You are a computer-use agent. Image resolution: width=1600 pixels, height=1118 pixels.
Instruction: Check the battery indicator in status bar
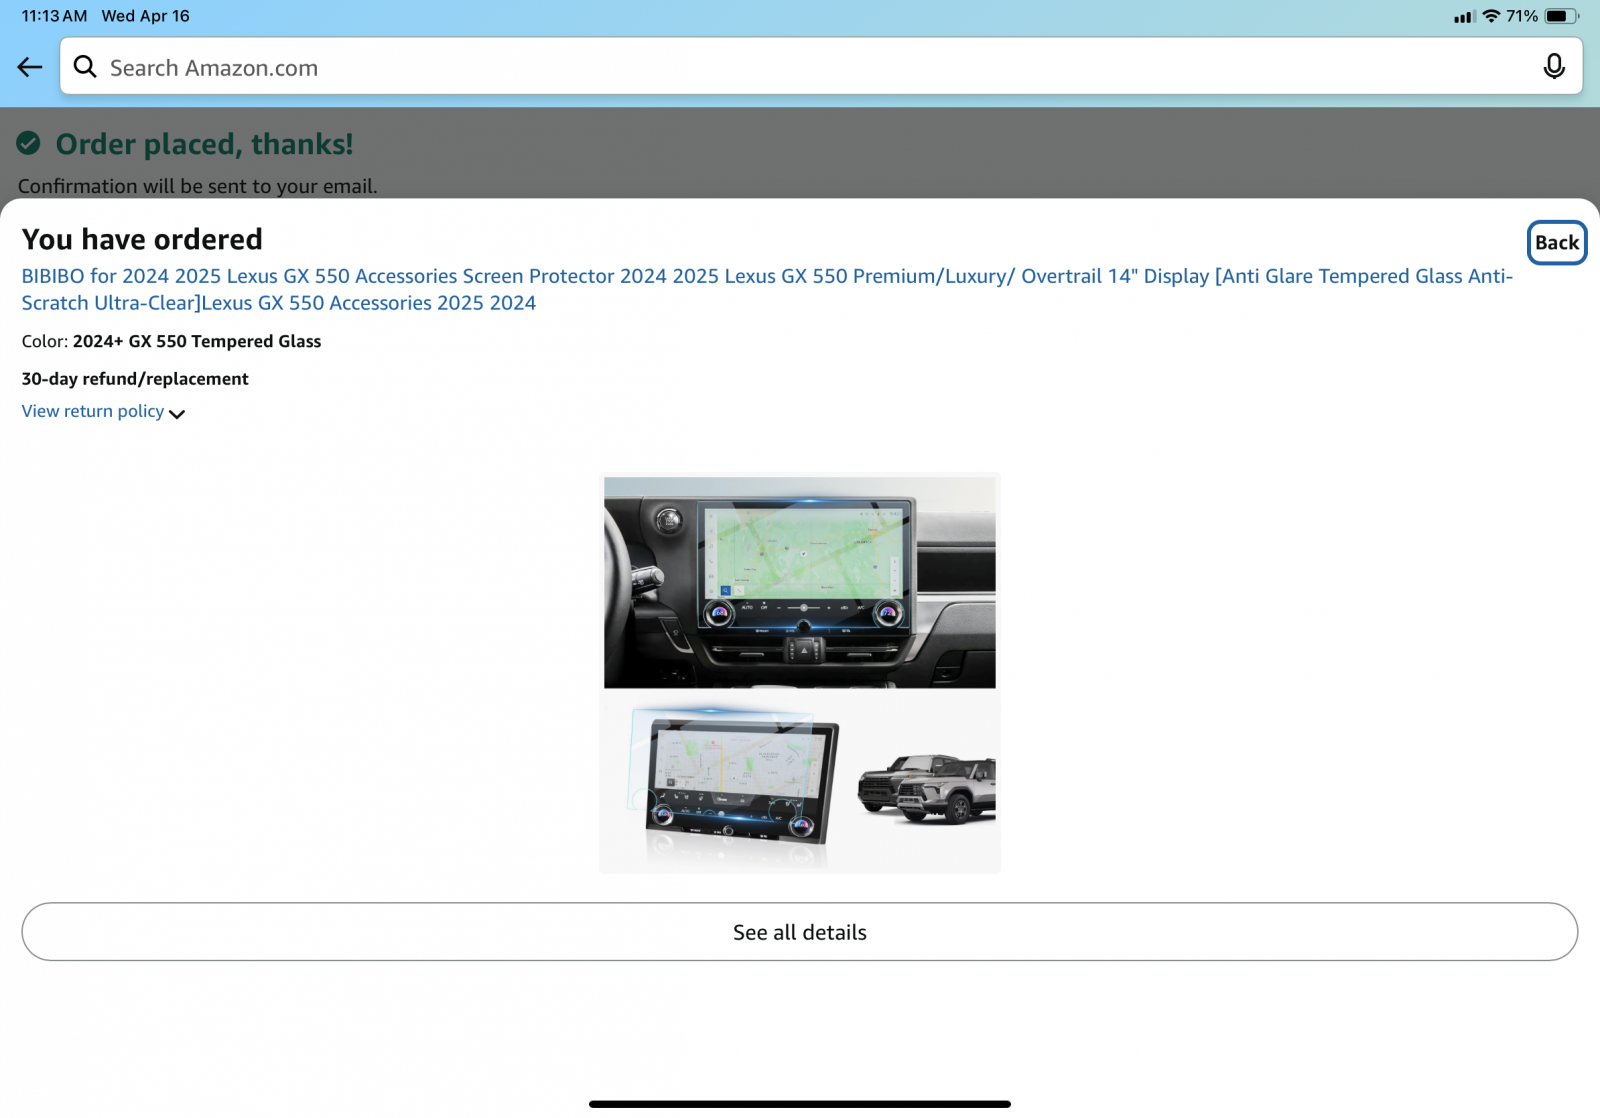[1561, 16]
